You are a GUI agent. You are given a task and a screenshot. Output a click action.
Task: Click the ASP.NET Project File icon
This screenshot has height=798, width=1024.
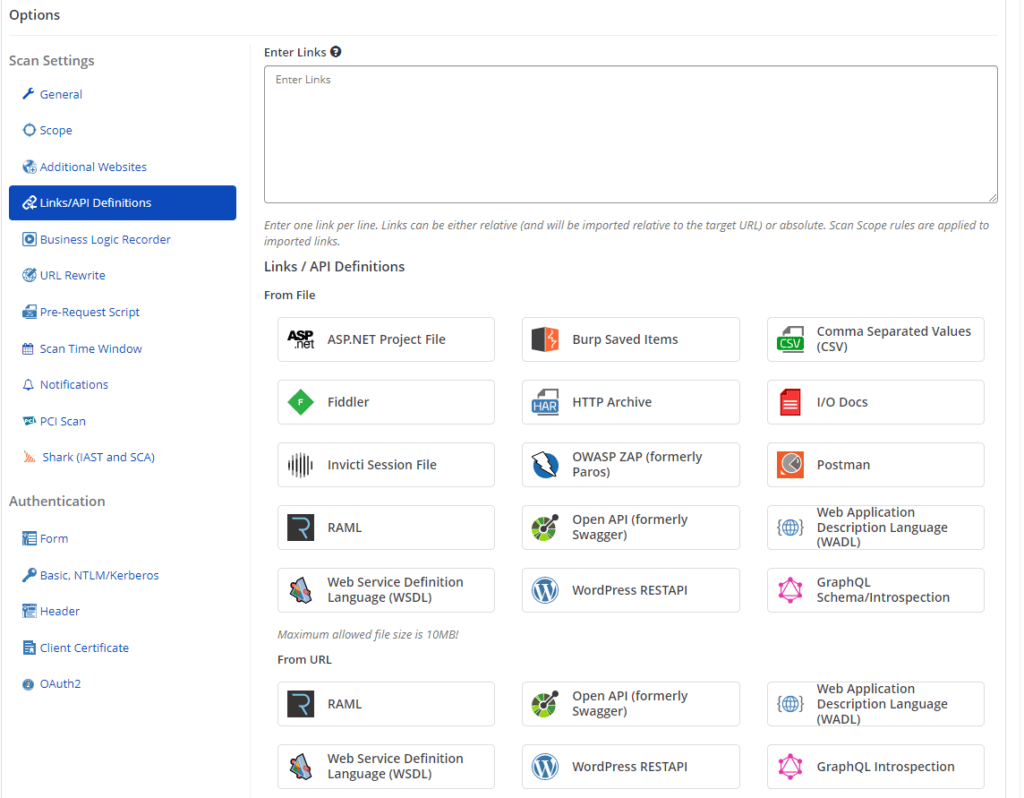(300, 340)
